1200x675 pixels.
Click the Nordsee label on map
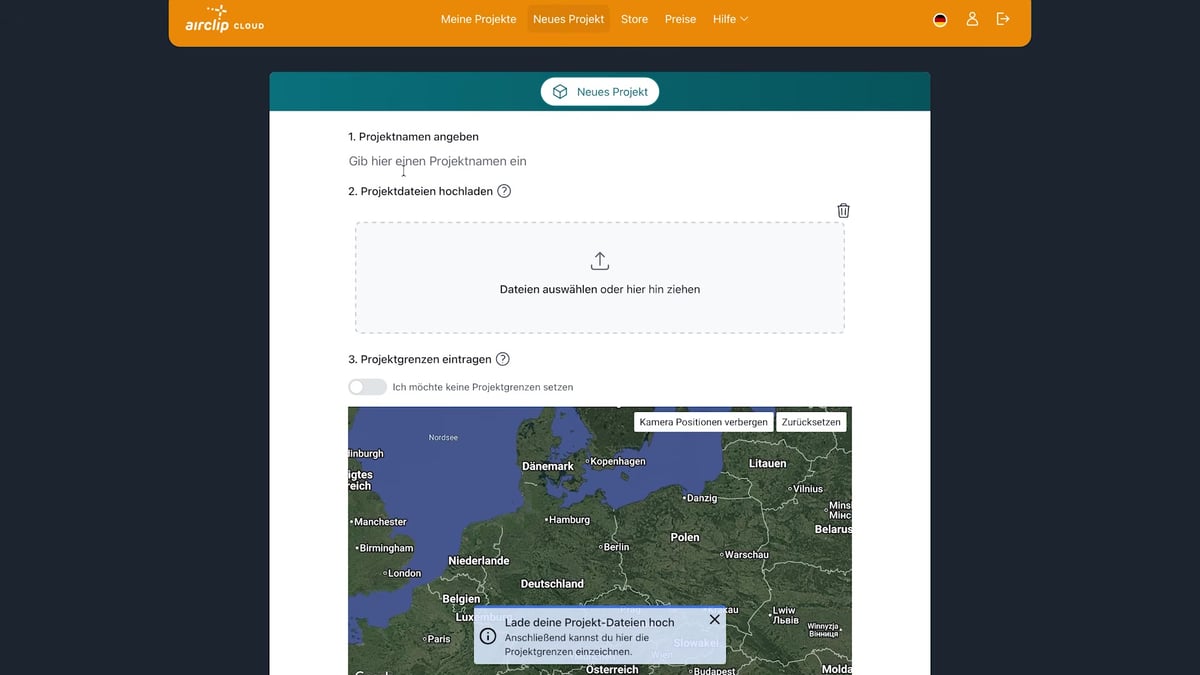pyautogui.click(x=443, y=438)
